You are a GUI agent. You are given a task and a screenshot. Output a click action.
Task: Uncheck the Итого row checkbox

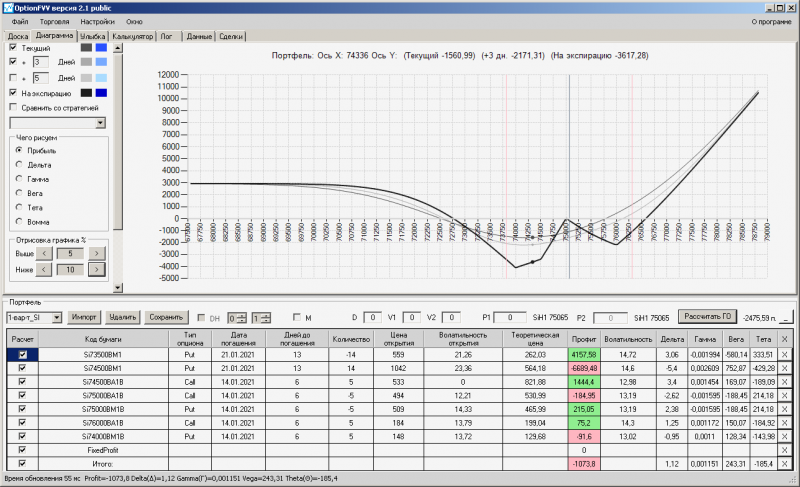[x=22, y=464]
